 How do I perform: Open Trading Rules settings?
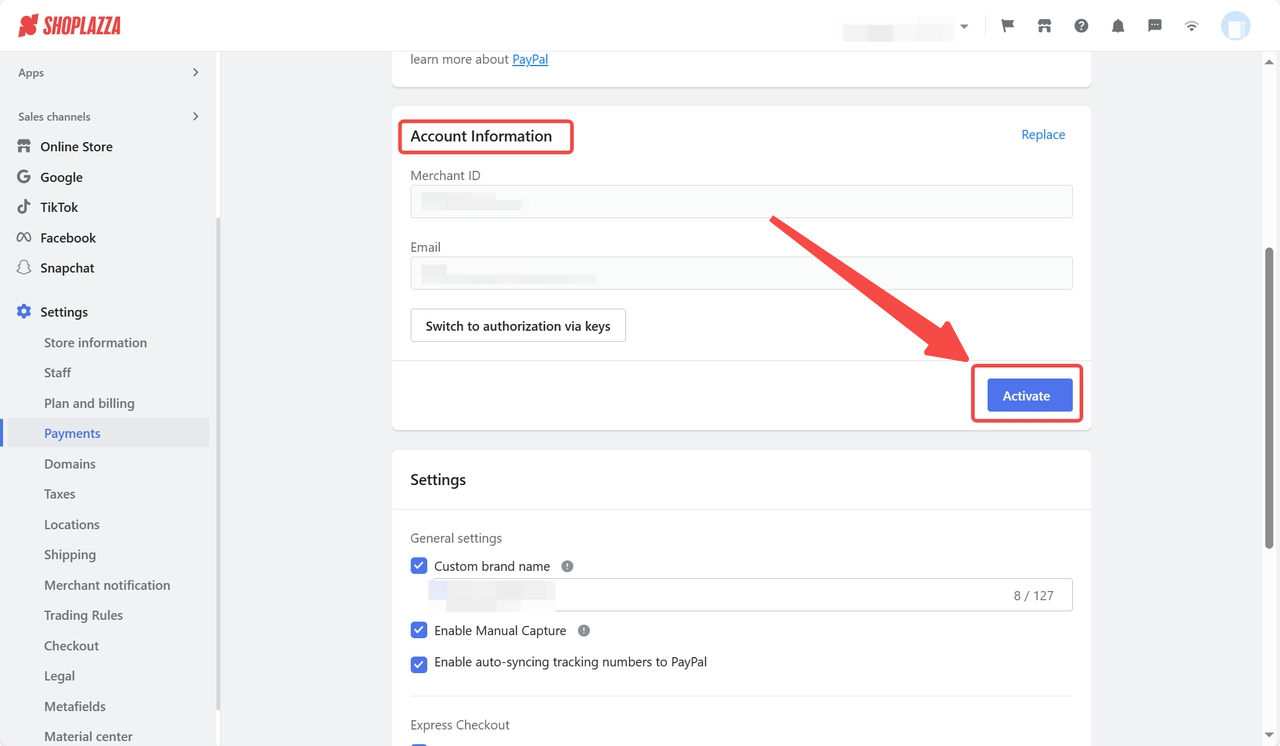click(x=83, y=616)
